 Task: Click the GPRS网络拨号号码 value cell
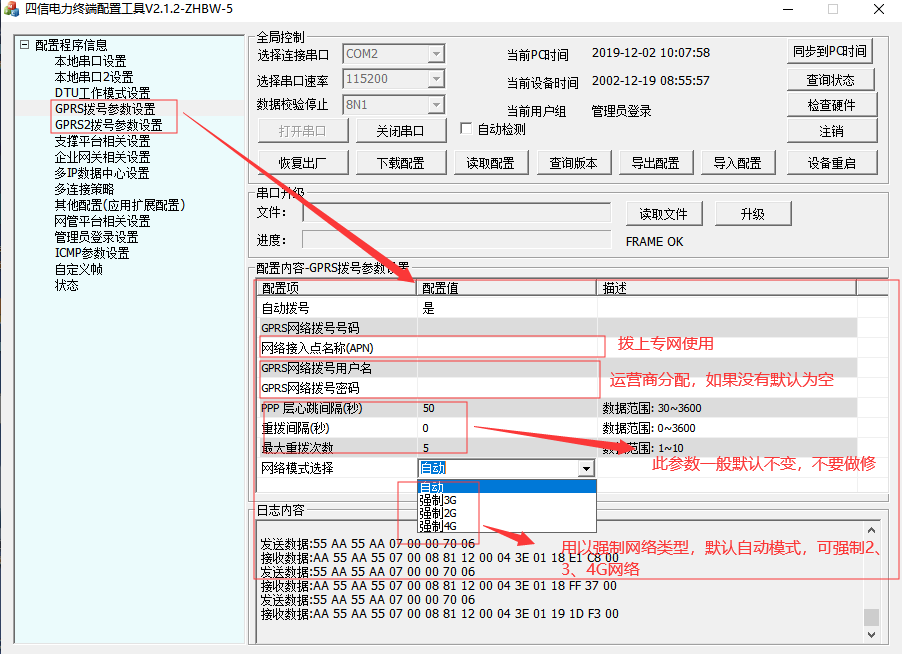[507, 328]
